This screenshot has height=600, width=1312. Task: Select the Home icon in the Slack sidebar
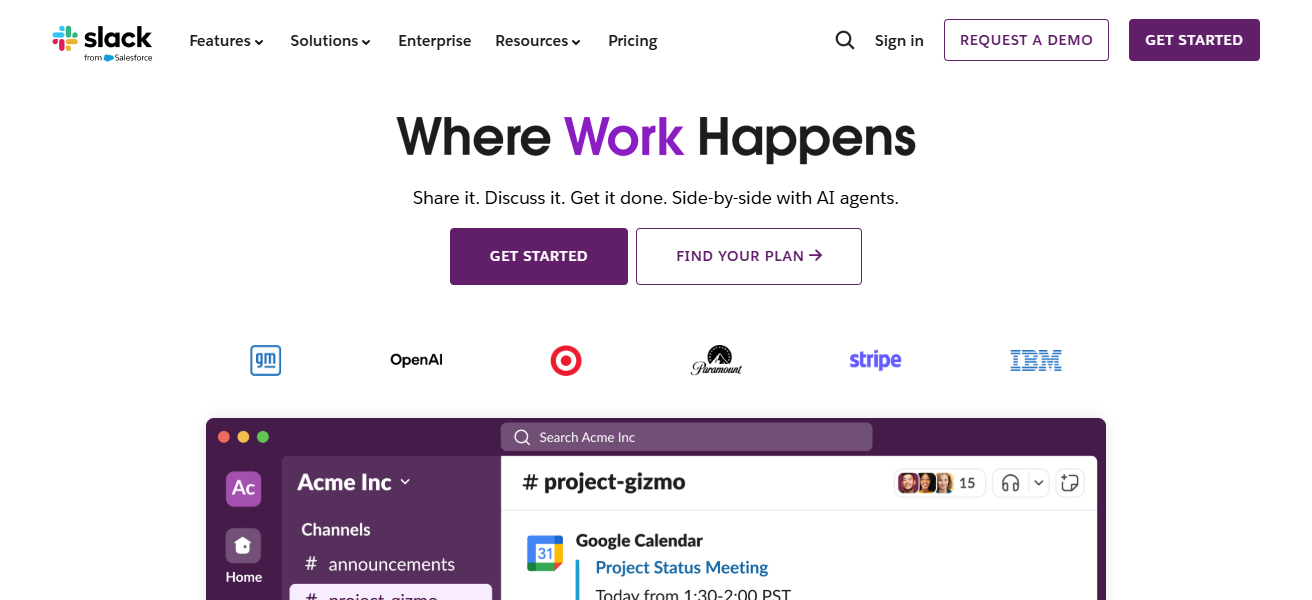[243, 545]
